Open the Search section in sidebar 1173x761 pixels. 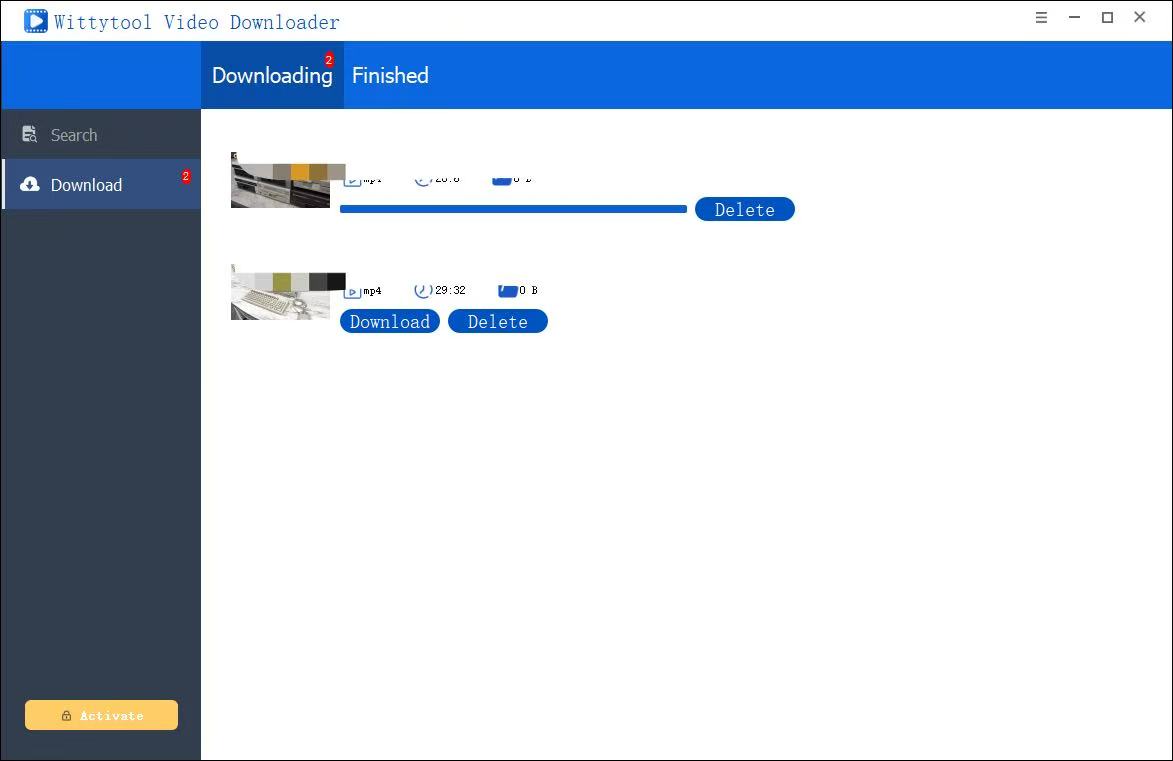point(74,135)
